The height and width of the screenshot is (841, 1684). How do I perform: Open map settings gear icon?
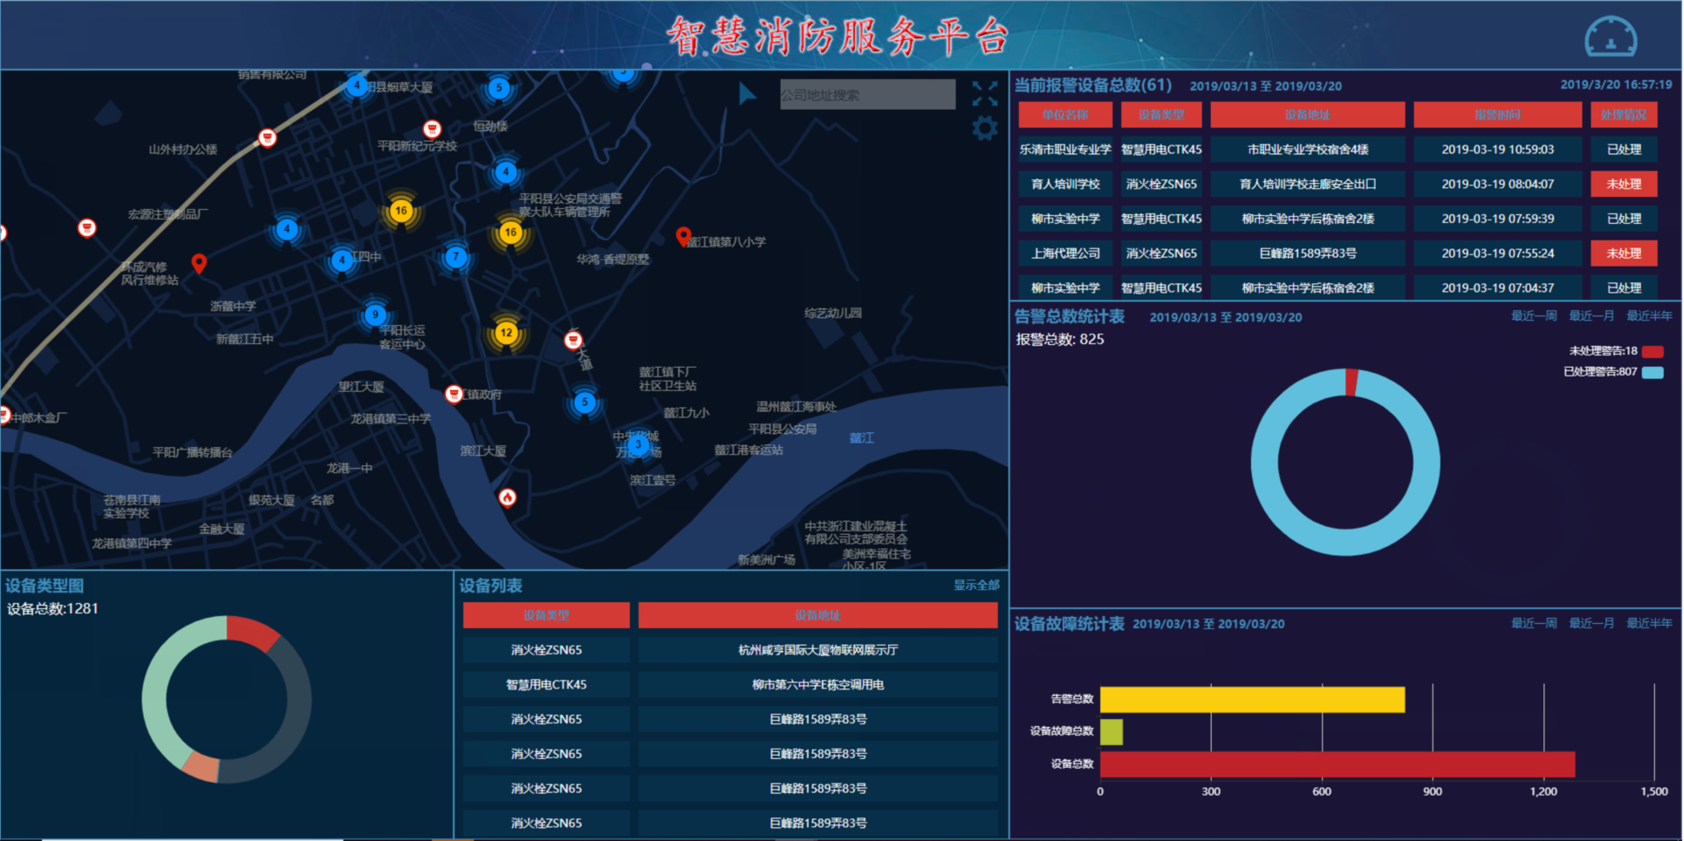(x=984, y=128)
